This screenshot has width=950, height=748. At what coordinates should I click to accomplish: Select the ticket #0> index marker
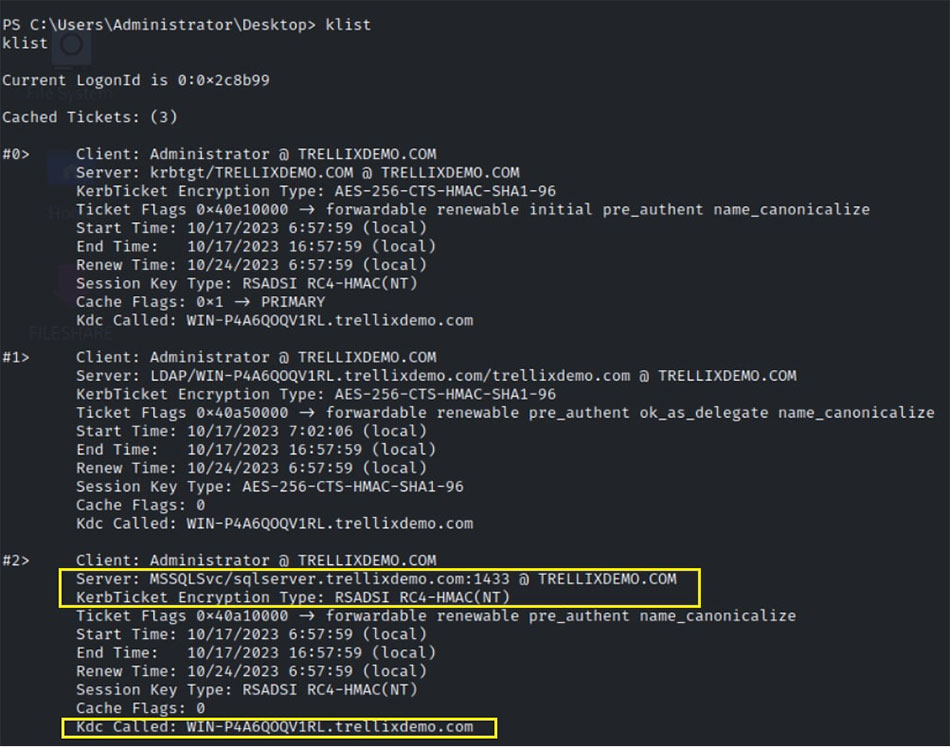[16, 154]
